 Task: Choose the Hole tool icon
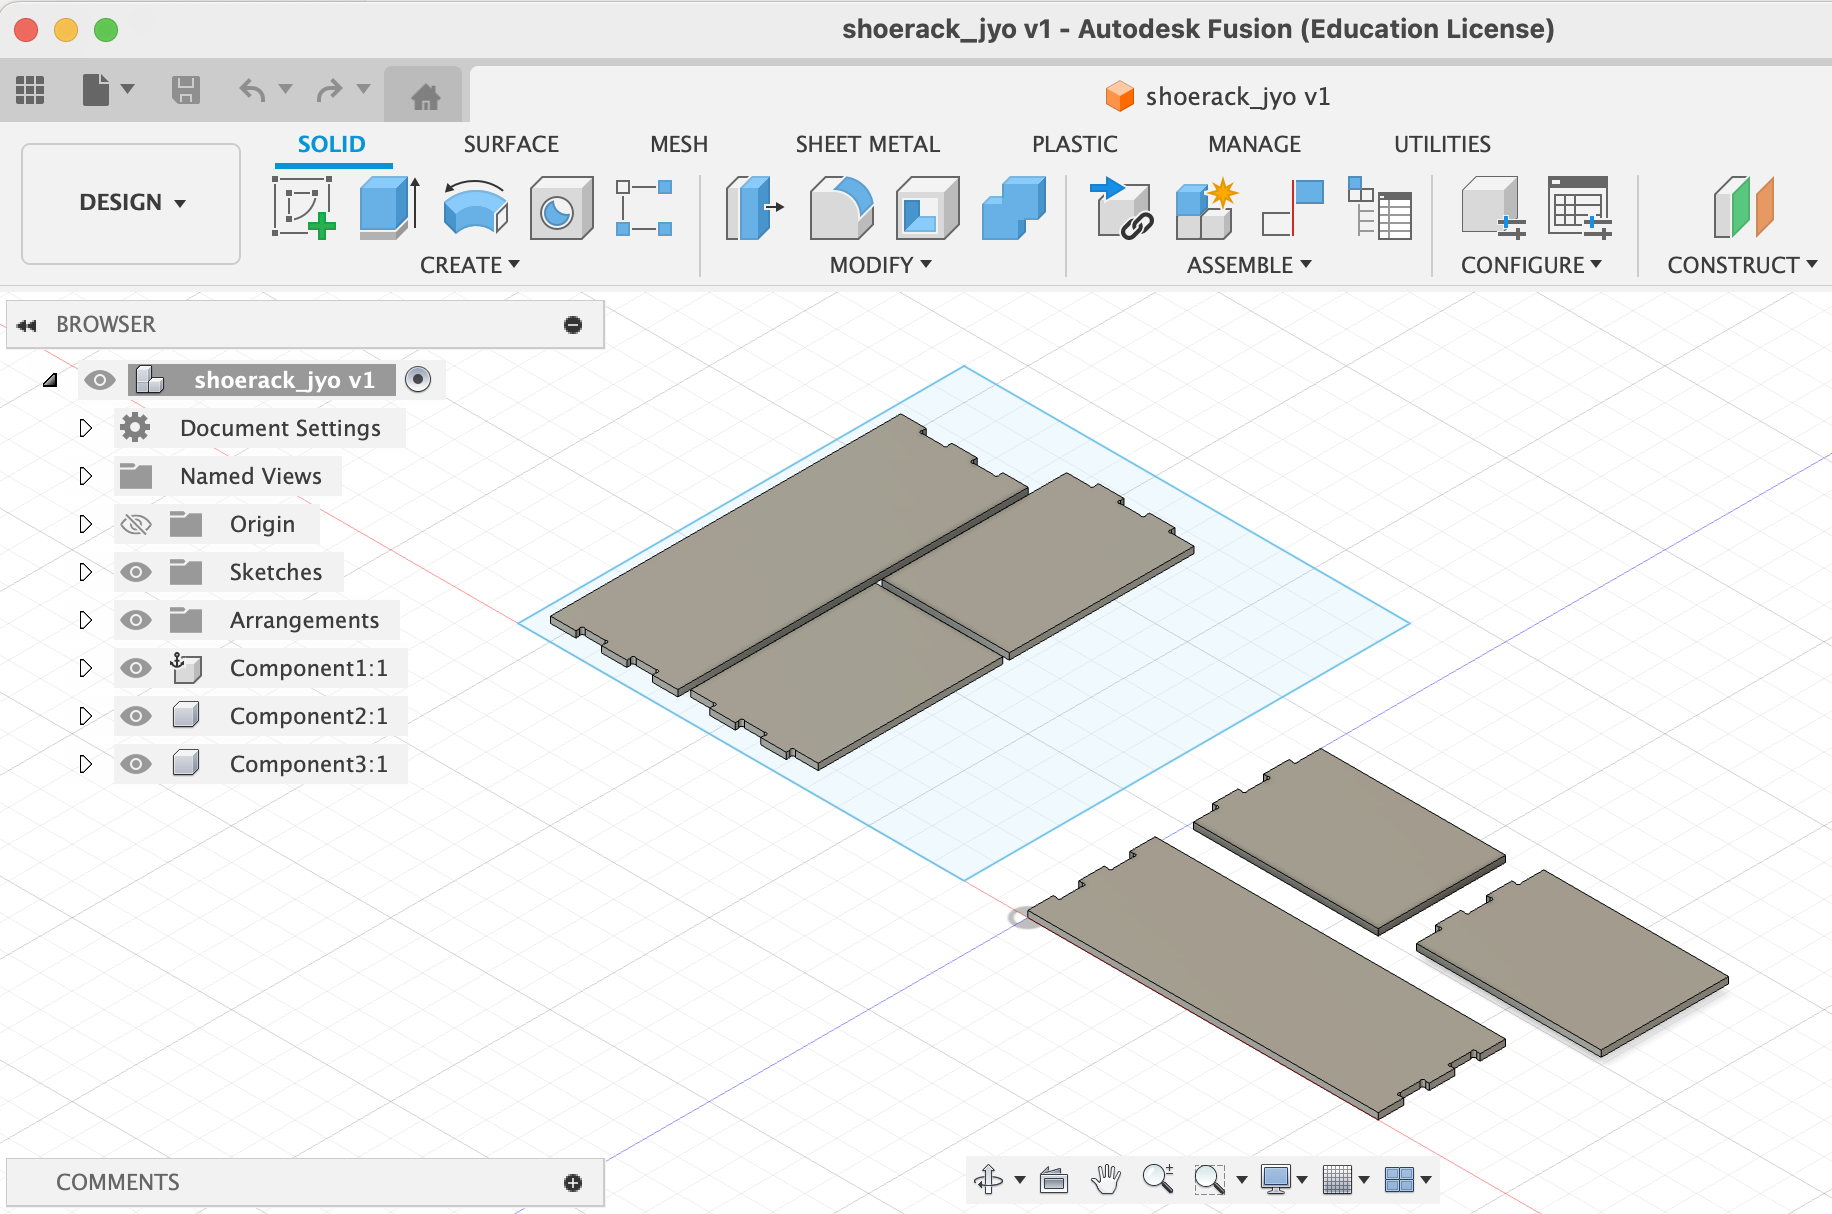(561, 207)
